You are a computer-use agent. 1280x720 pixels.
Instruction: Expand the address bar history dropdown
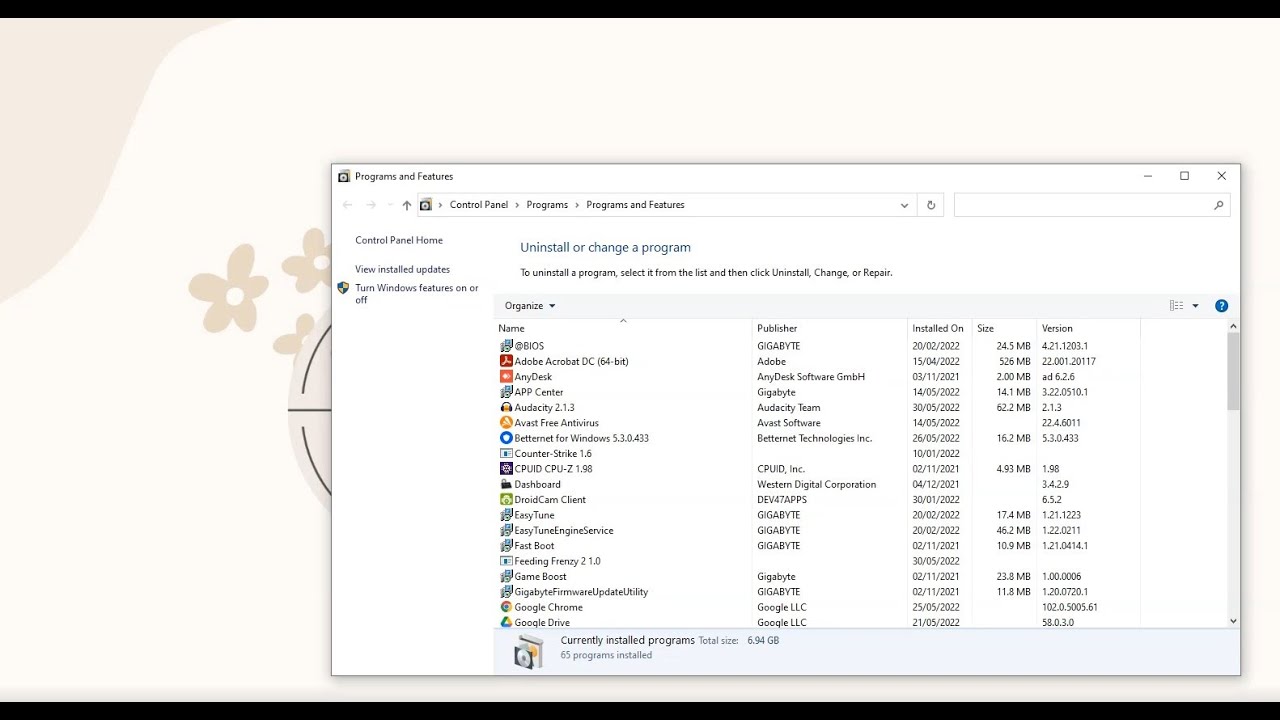tap(904, 205)
